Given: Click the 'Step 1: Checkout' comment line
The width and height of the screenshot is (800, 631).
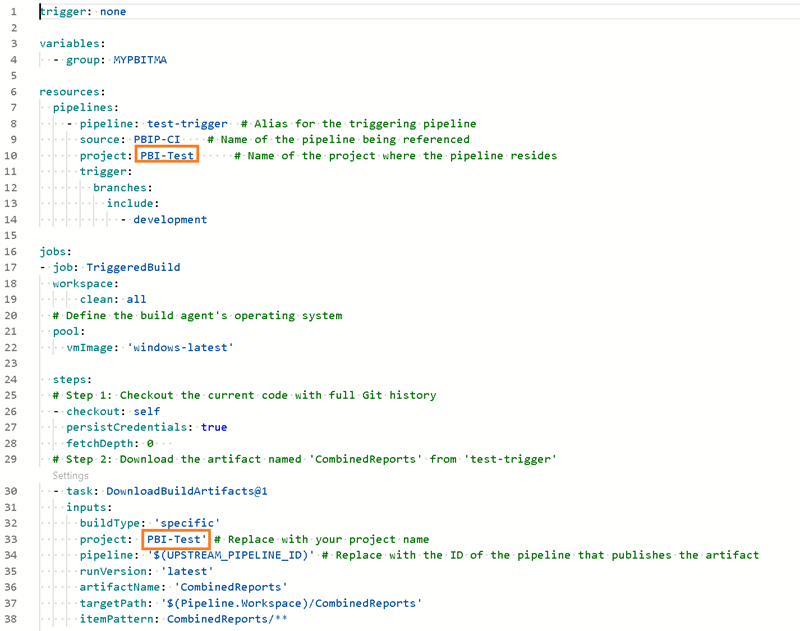Looking at the screenshot, I should coord(248,395).
